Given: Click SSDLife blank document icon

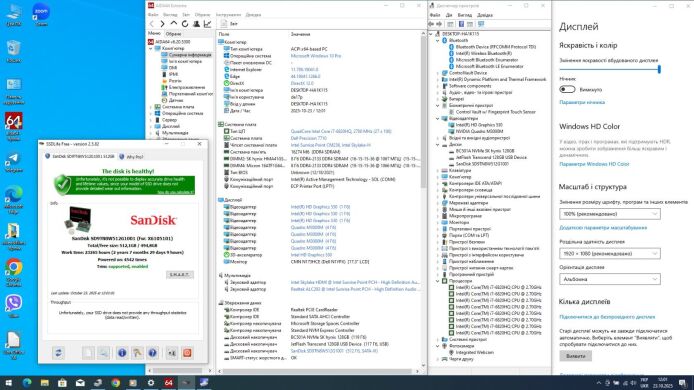Looking at the screenshot, I should coord(88,353).
